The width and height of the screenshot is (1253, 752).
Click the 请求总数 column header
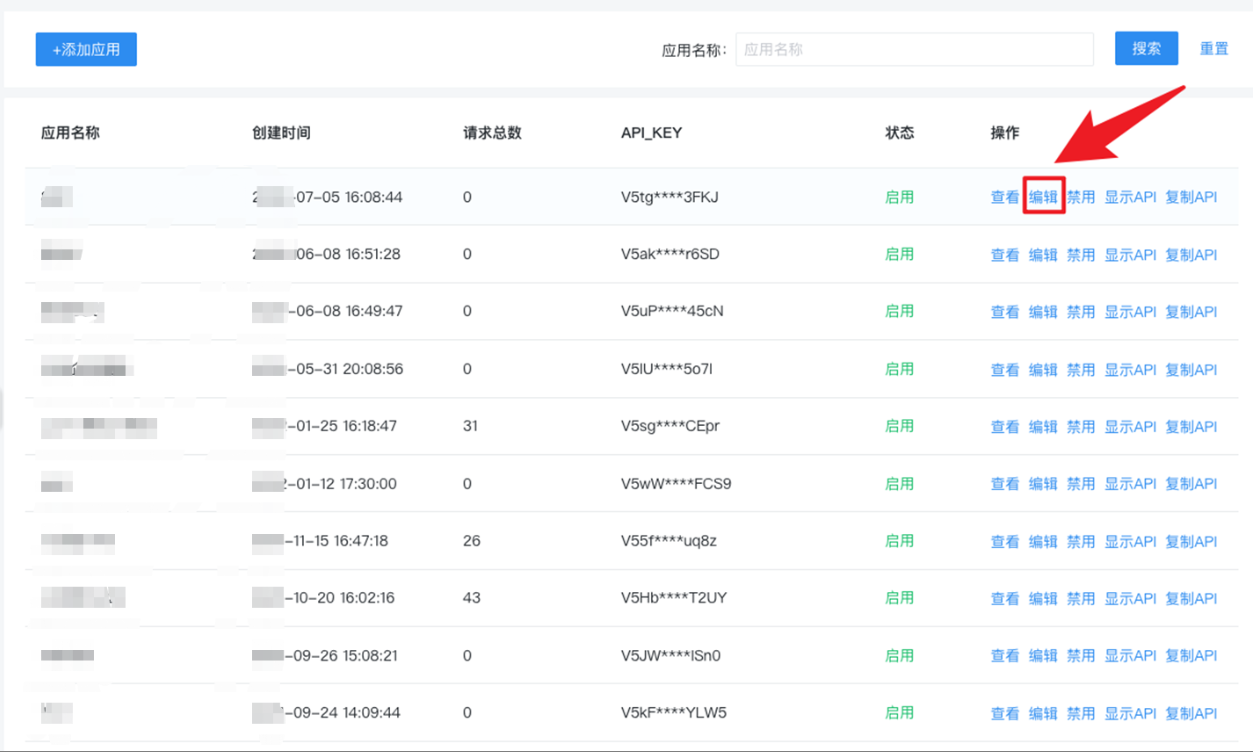point(492,133)
